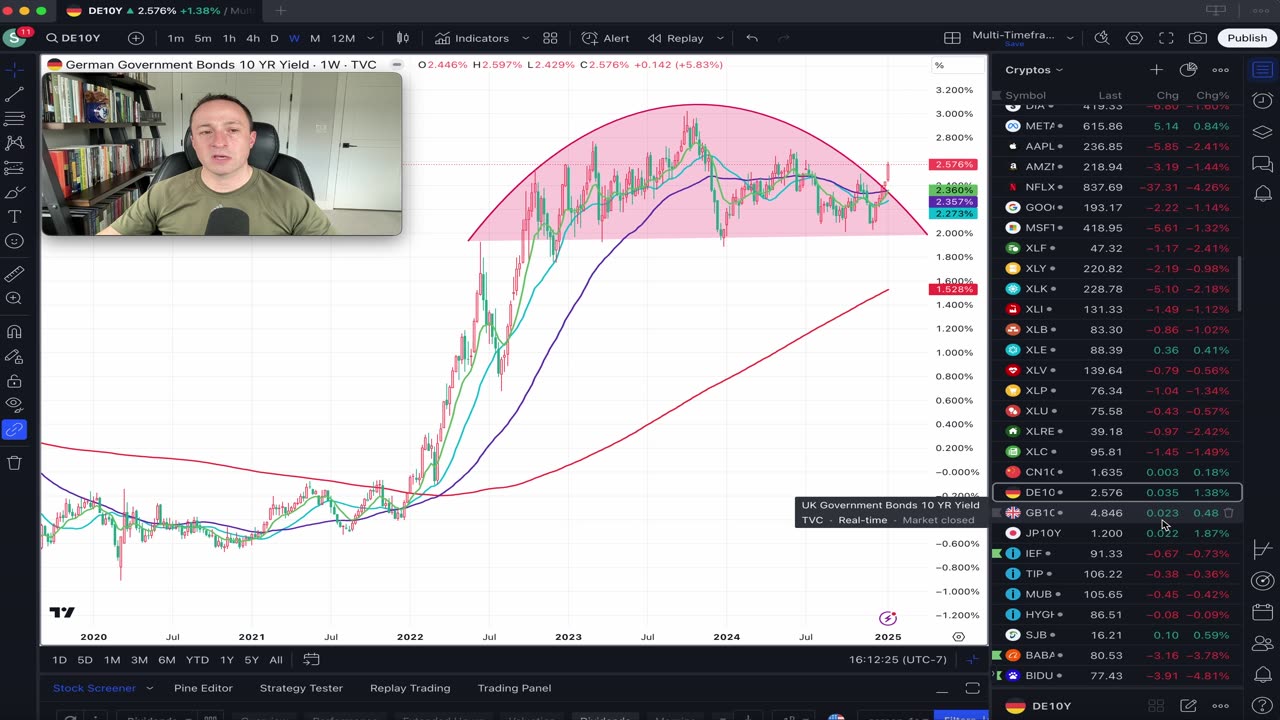
Task: Open the Trading Panel tab
Action: 514,688
